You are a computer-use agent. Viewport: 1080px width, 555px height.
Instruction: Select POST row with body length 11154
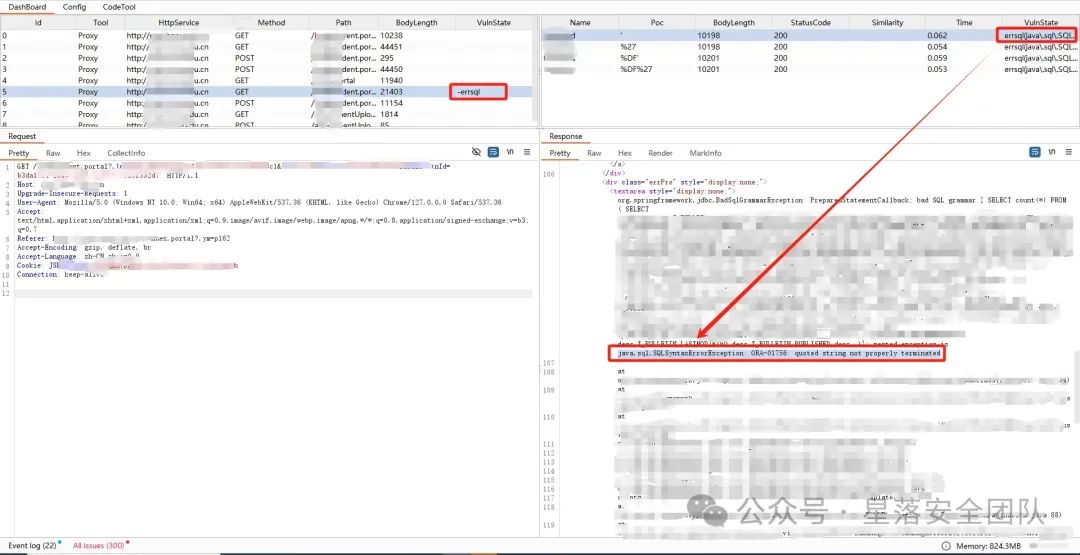pos(266,103)
